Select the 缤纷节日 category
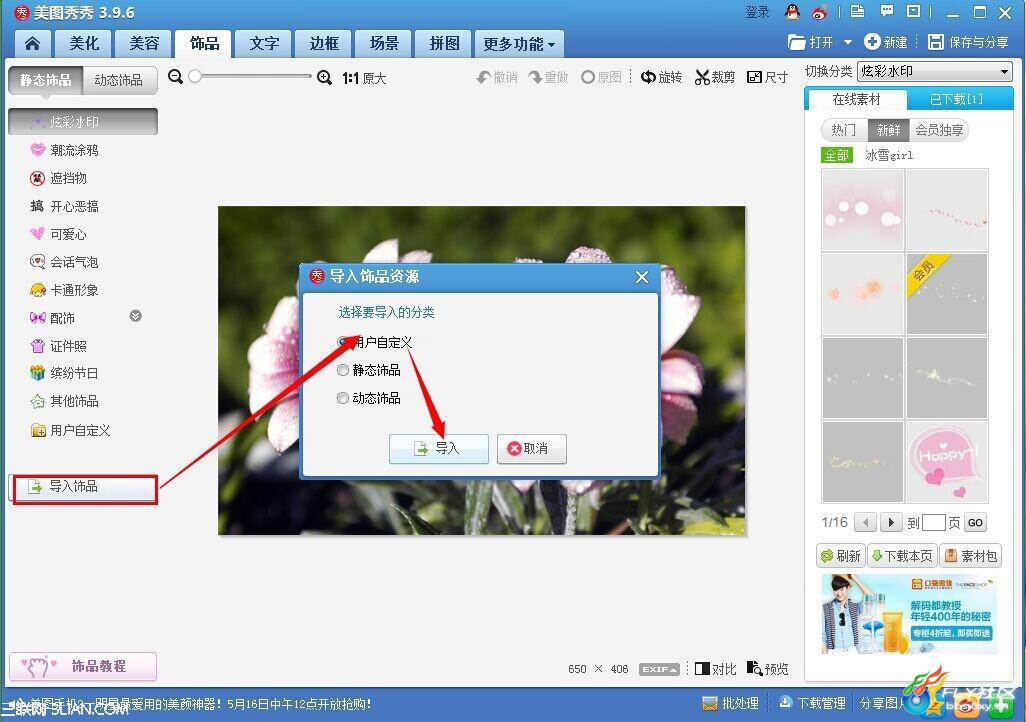This screenshot has width=1026, height=722. click(x=64, y=373)
